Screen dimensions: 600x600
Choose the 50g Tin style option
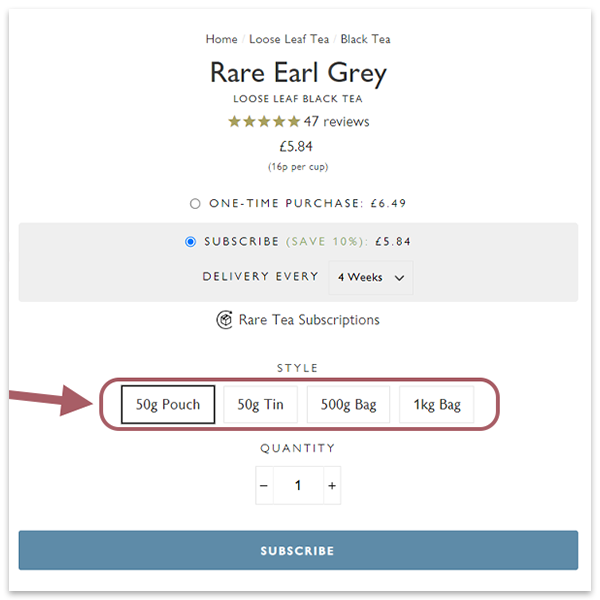261,404
